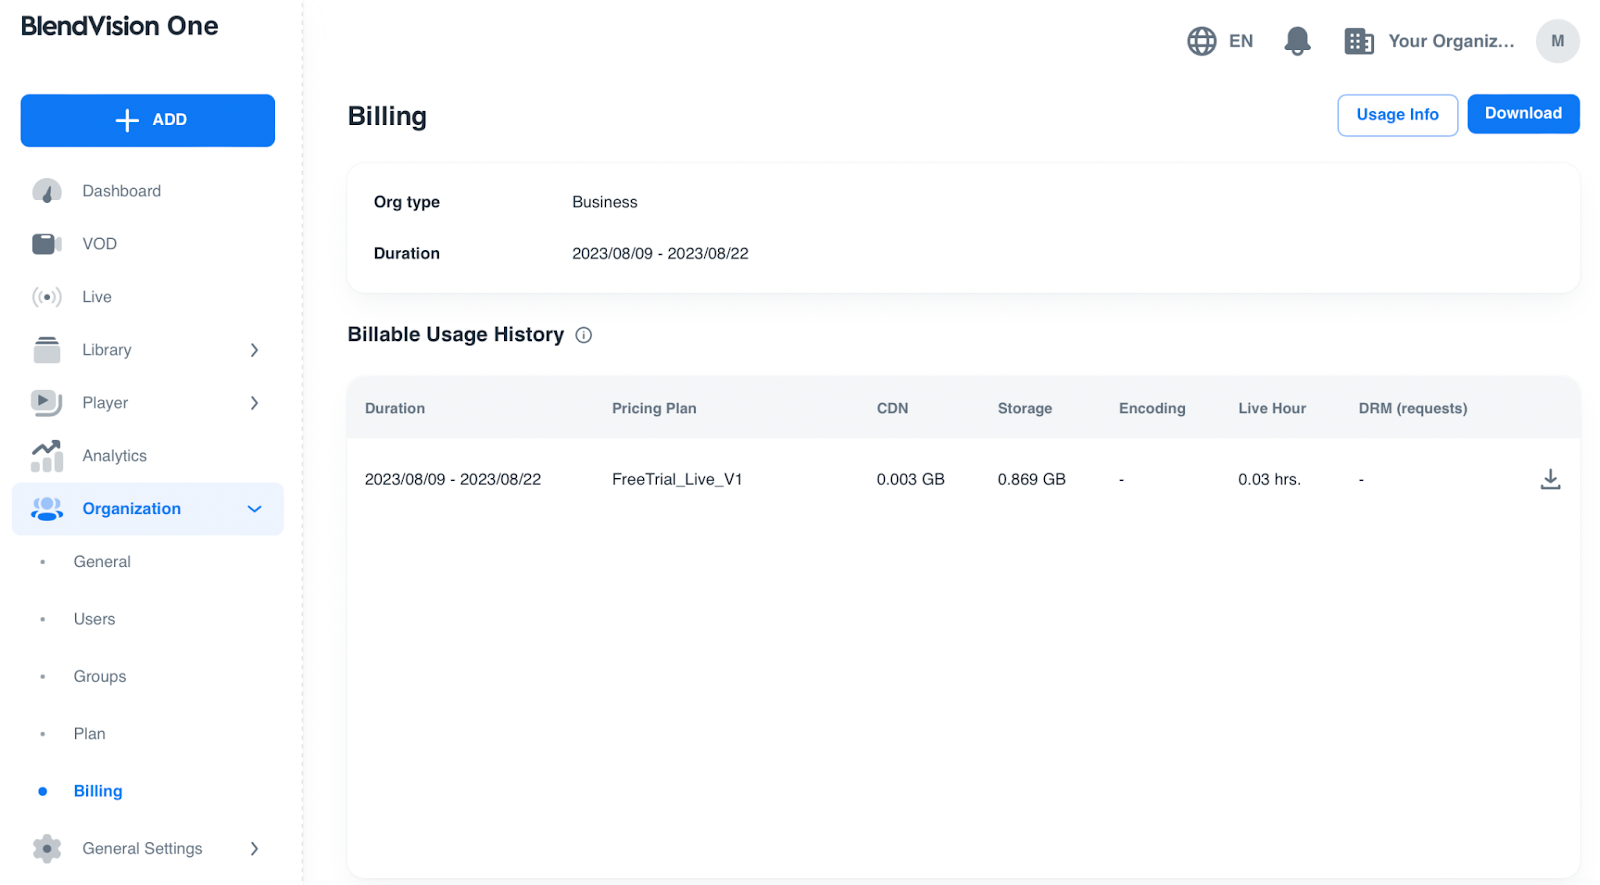Expand the Library submenu chevron
The image size is (1600, 885).
pos(254,350)
